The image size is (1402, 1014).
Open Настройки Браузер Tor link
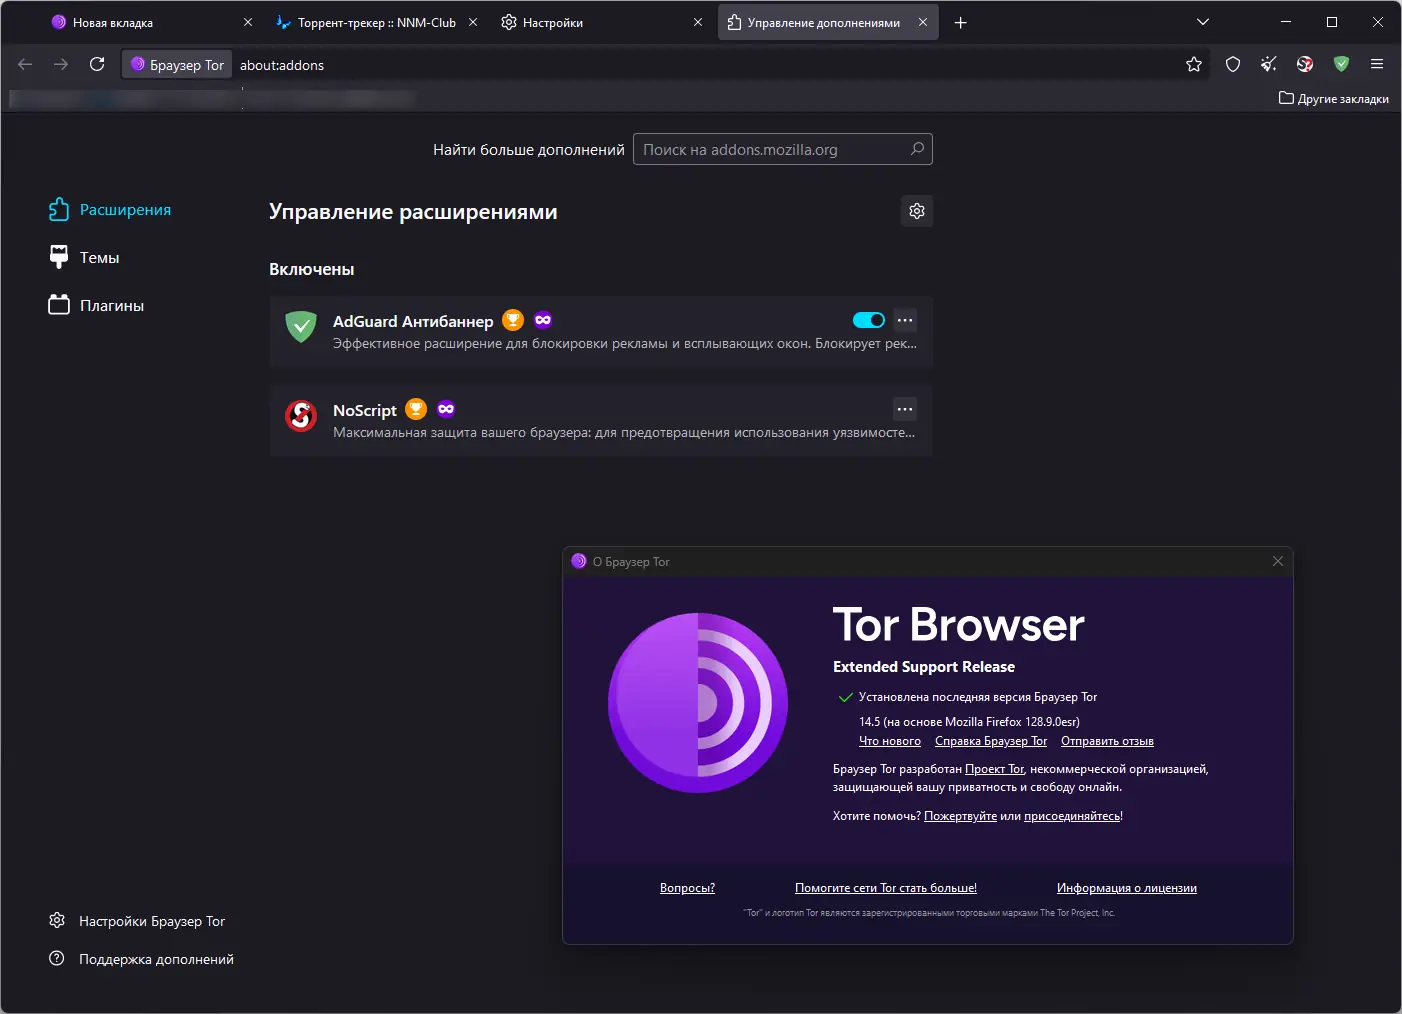[137, 921]
